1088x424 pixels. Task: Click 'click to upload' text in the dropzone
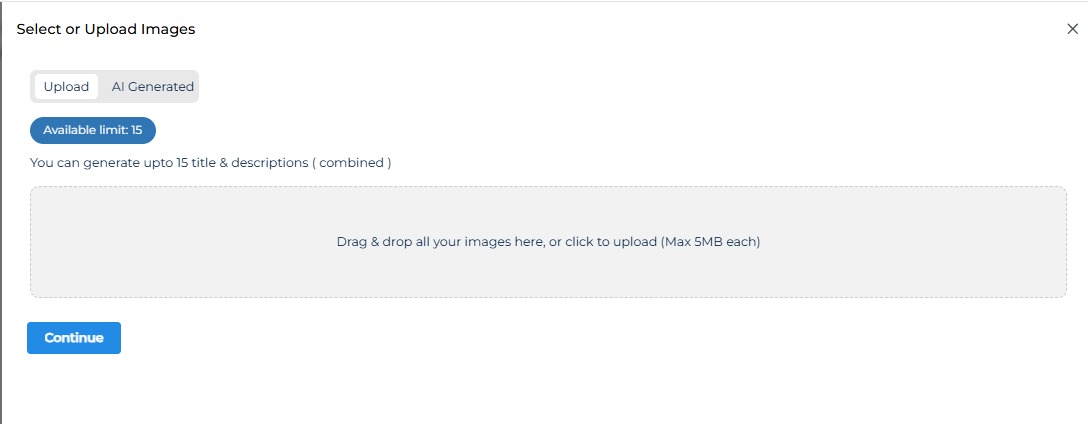[610, 242]
